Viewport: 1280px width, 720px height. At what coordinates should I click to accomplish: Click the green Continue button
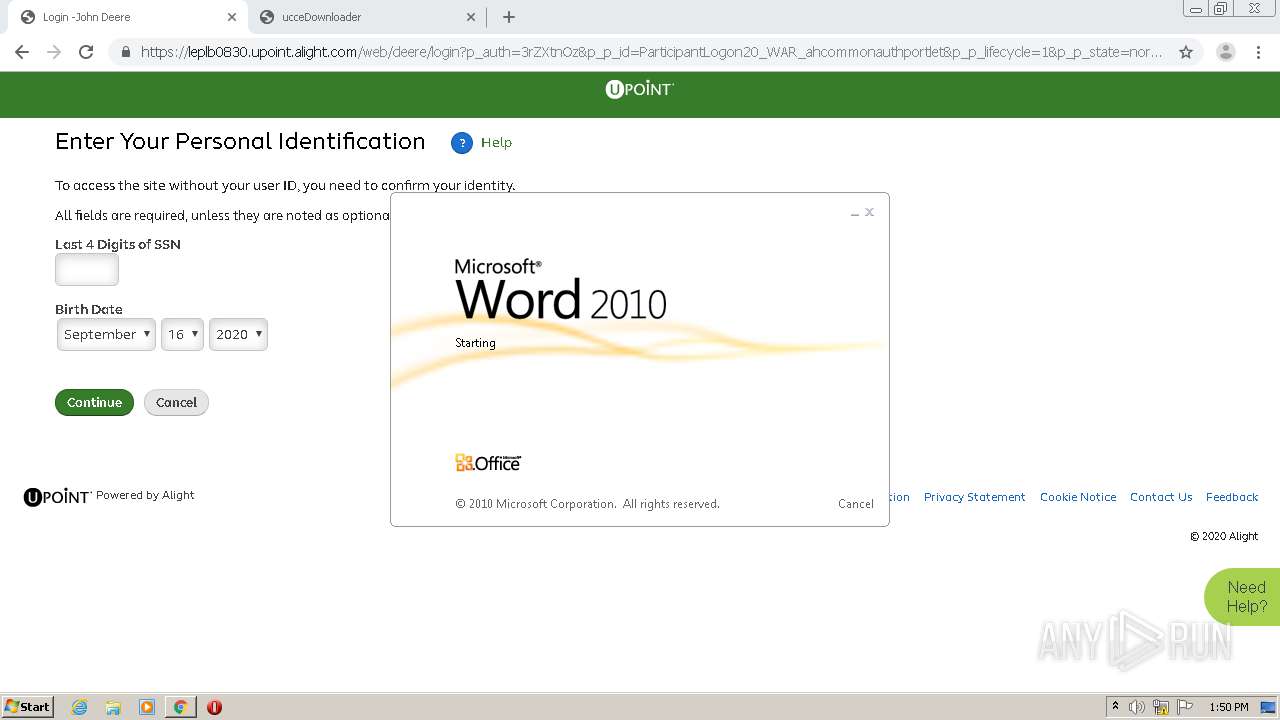tap(94, 402)
